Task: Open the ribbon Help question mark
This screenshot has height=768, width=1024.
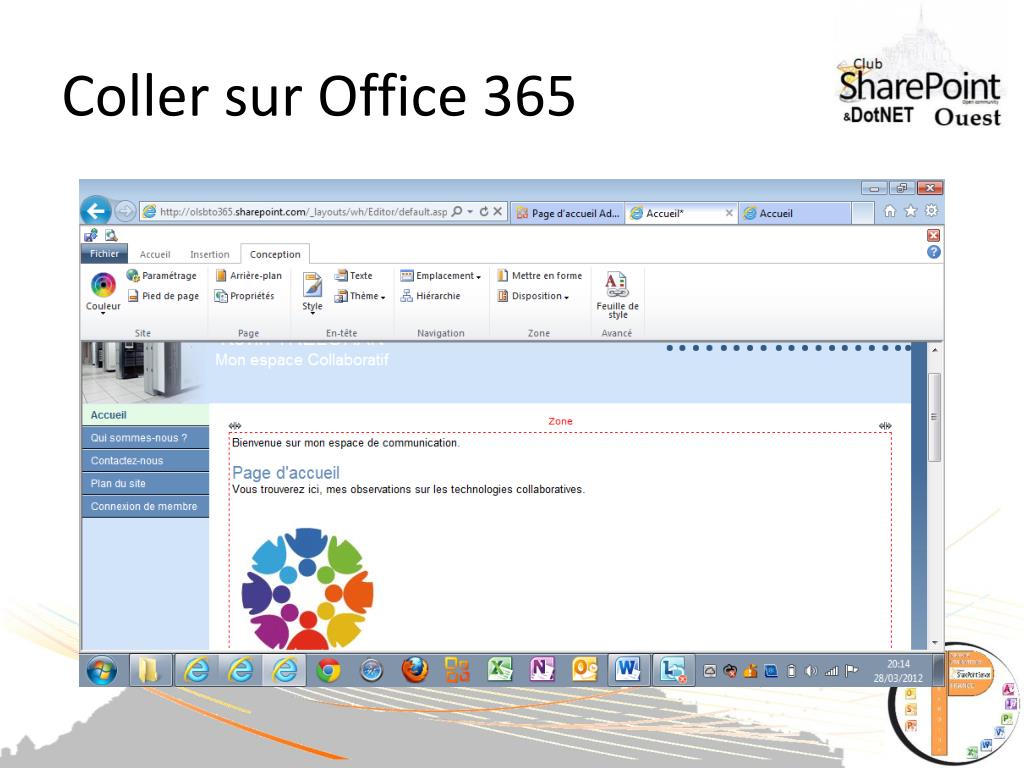Action: point(934,252)
